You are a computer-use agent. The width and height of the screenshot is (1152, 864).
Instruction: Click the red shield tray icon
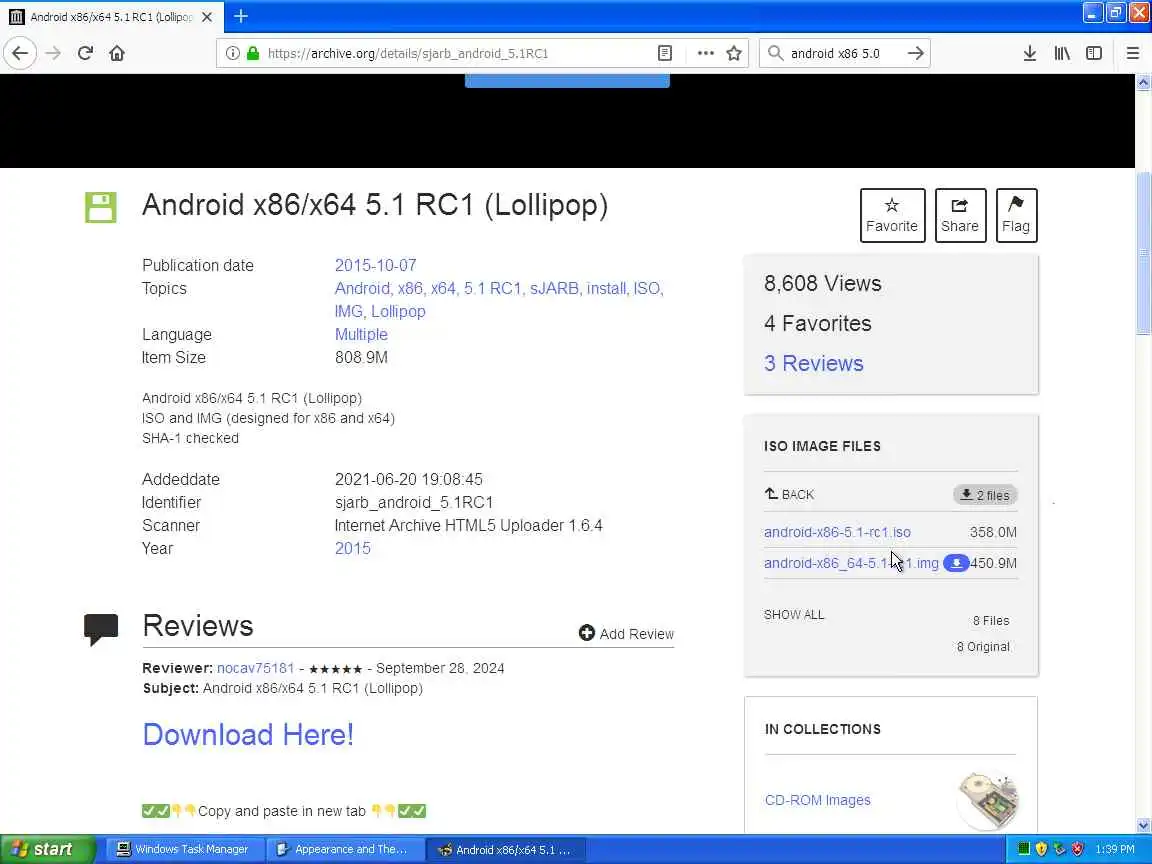pyautogui.click(x=1077, y=849)
